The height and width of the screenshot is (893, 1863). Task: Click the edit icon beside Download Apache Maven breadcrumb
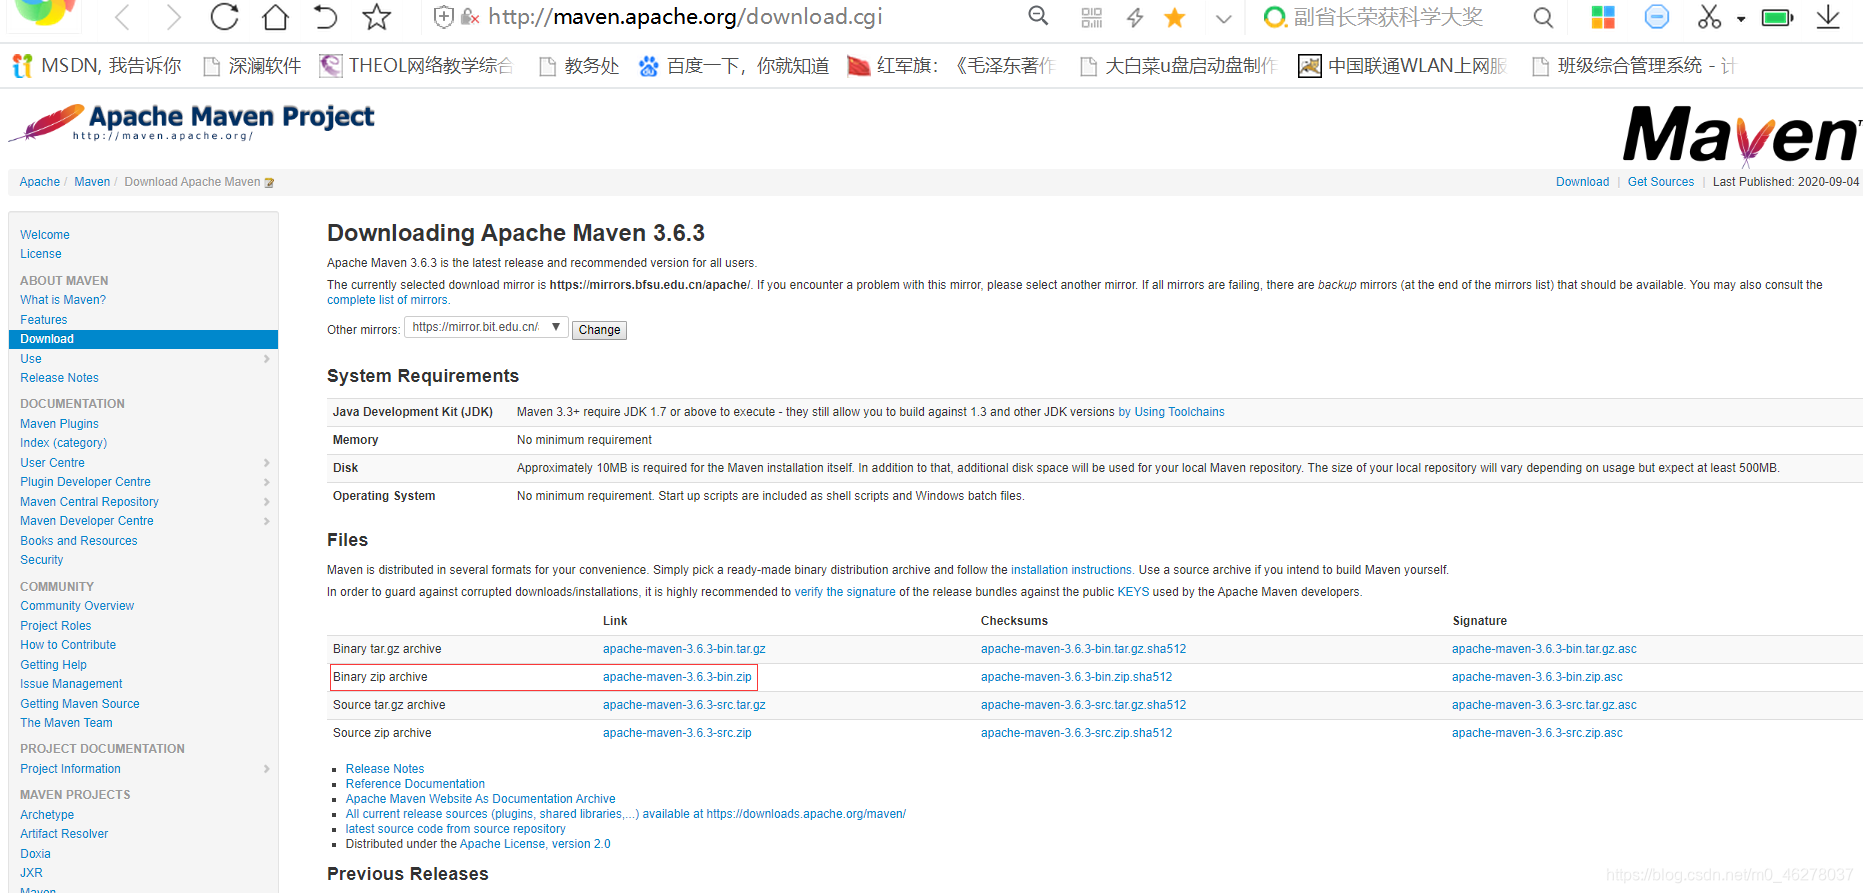(x=269, y=183)
